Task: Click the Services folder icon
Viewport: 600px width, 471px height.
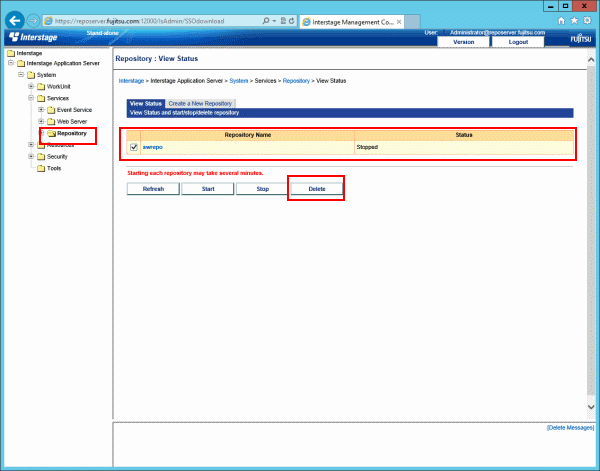Action: pos(41,98)
